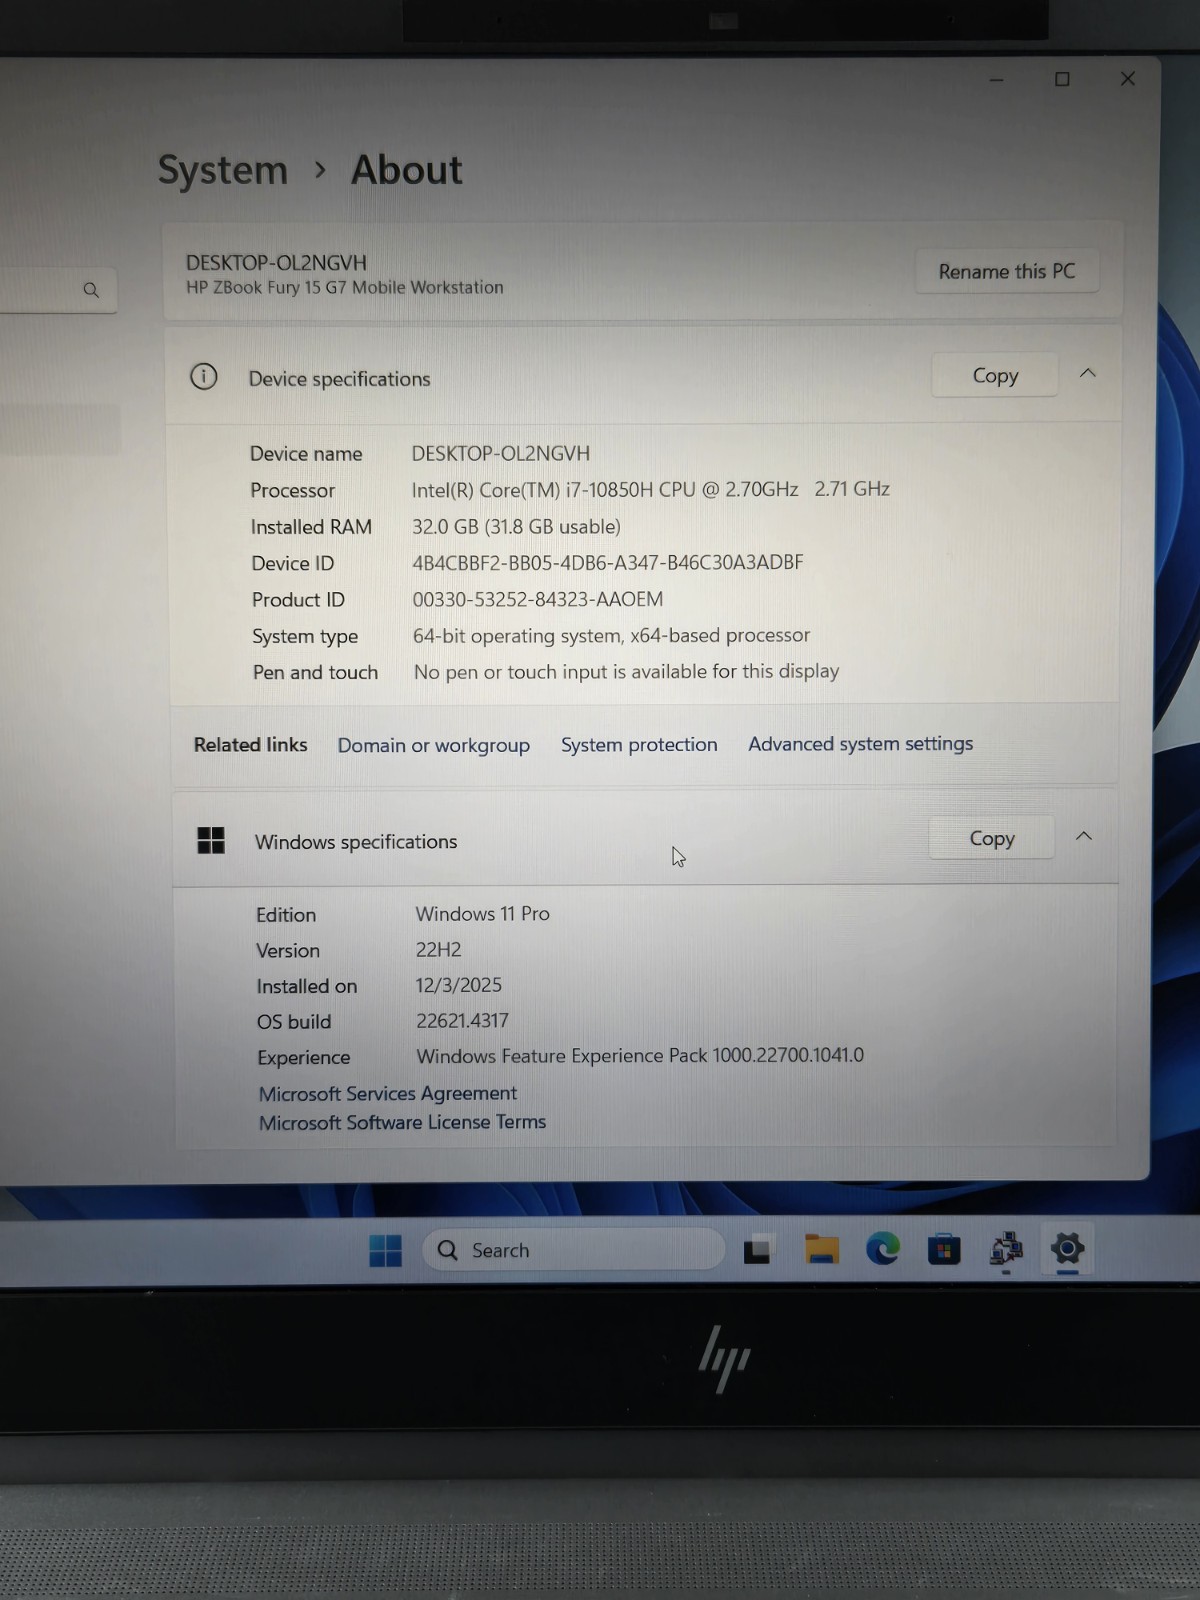
Task: Collapse the Windows specifications section
Action: (1084, 836)
